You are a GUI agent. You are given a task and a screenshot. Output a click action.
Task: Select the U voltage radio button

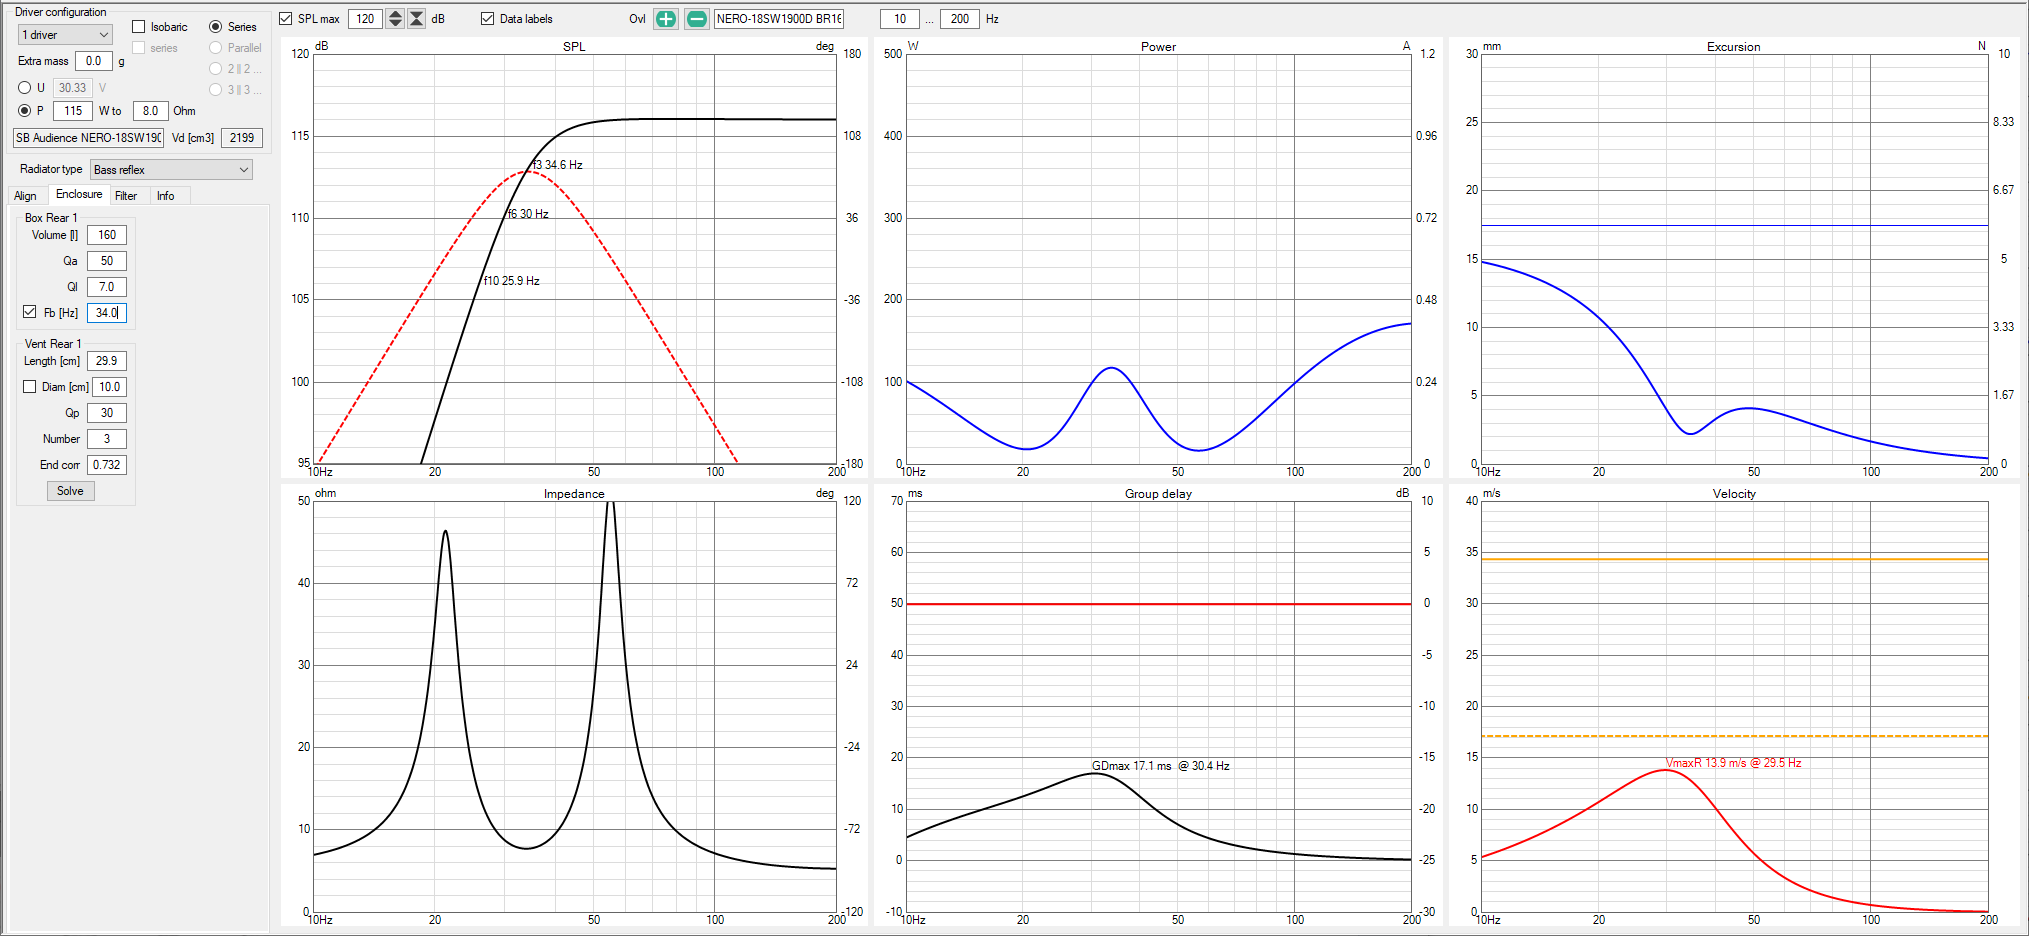24,88
